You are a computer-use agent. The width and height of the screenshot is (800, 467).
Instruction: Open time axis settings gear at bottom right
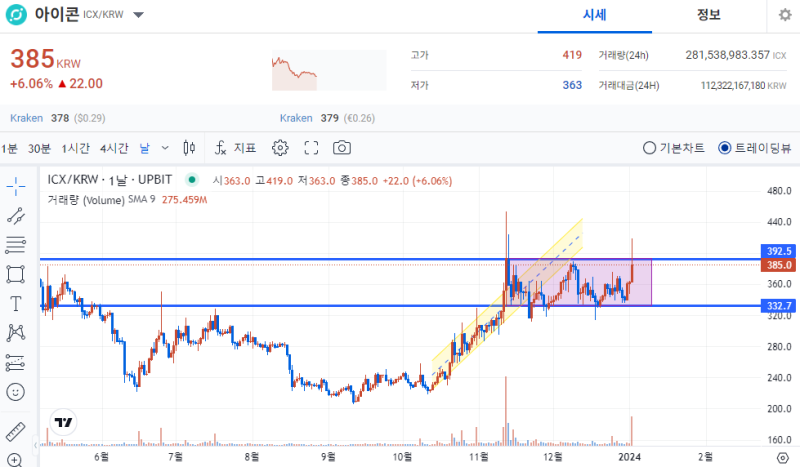click(782, 457)
